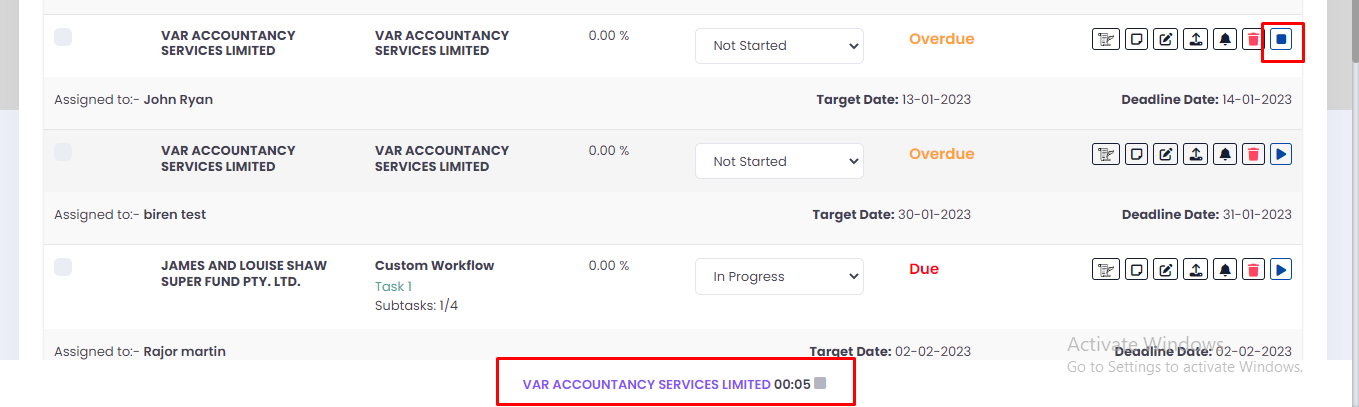Stop the timer in the bottom timer bar

click(x=820, y=383)
